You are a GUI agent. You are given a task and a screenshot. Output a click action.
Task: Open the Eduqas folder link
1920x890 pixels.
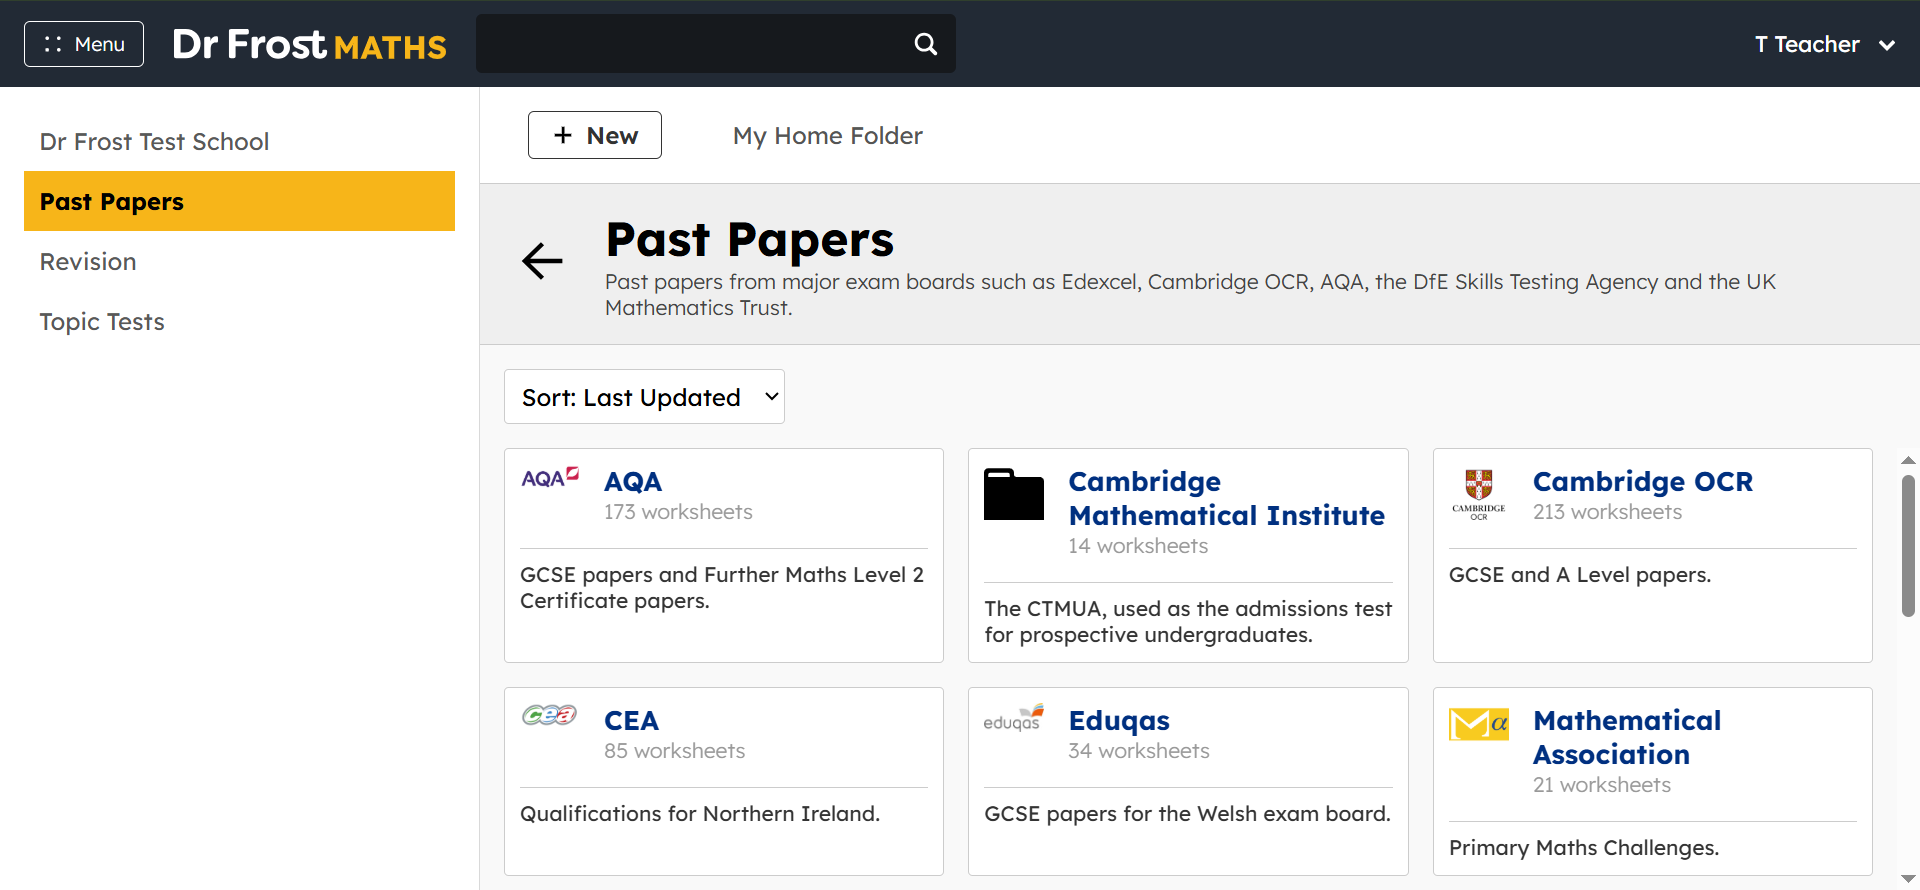[x=1119, y=721]
